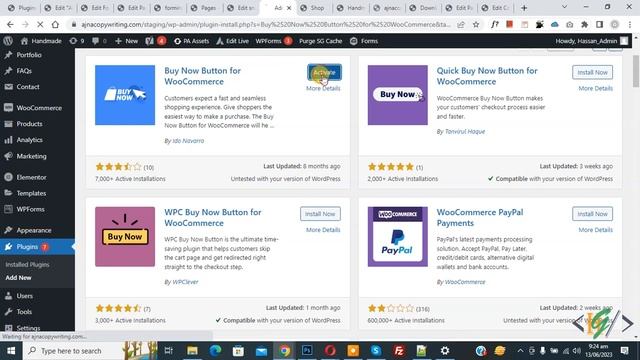This screenshot has height=360, width=640.
Task: Click the WordPress logo in the admin bar
Action: (8, 41)
